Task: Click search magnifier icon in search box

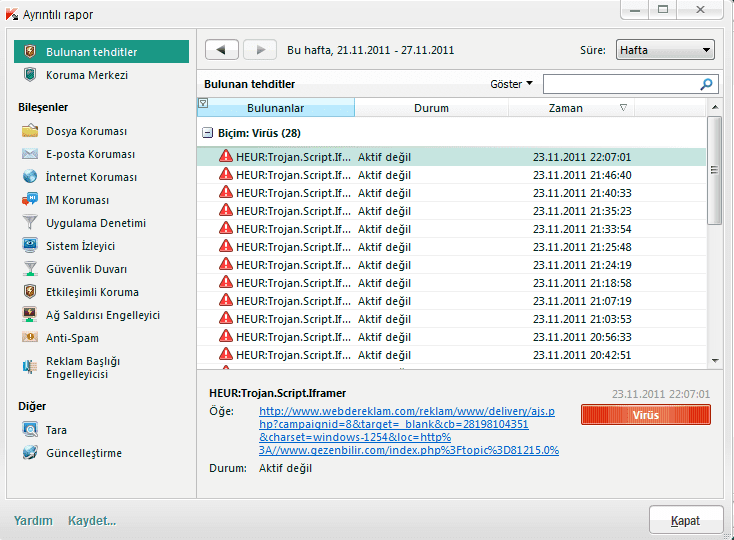Action: (707, 85)
